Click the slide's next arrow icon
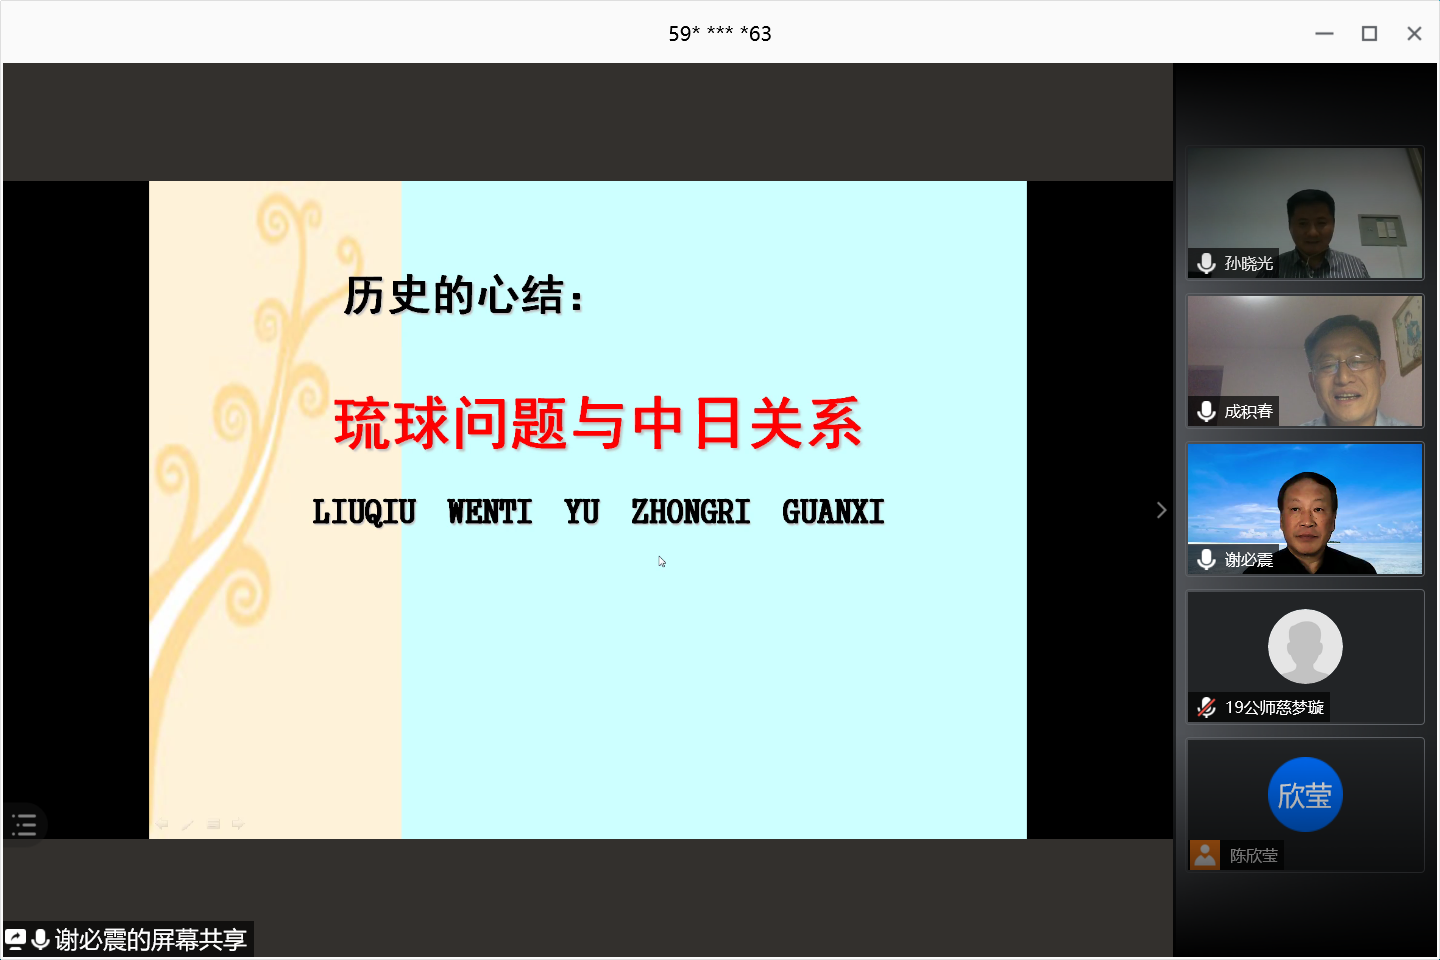 (x=238, y=824)
